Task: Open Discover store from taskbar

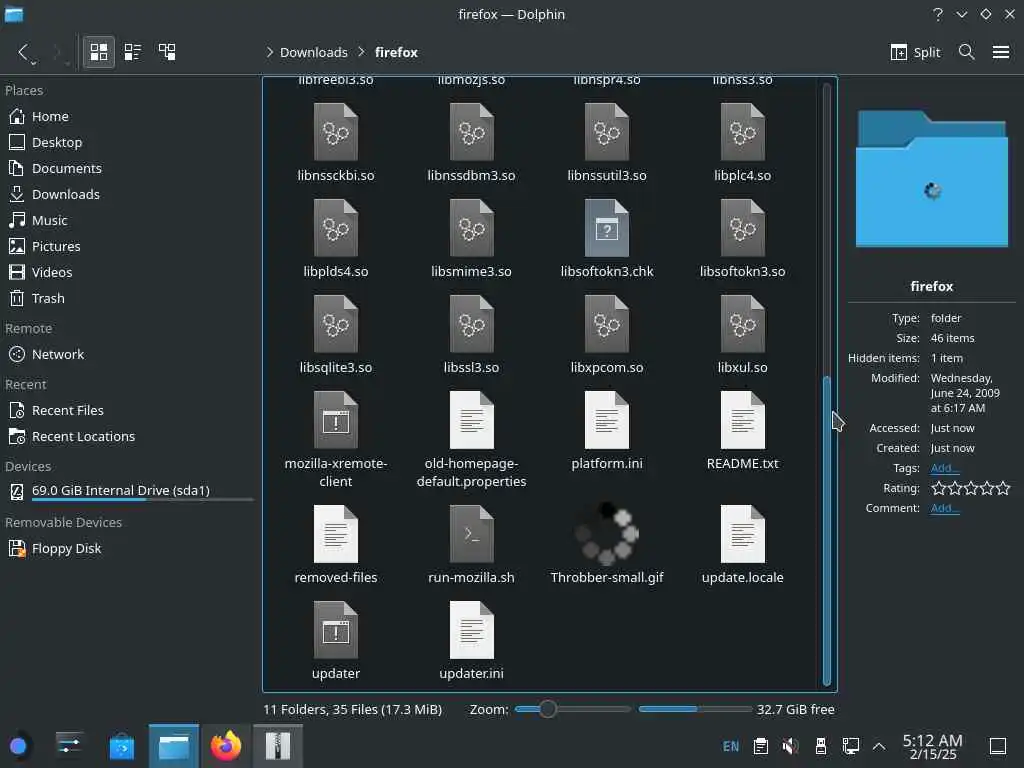Action: (x=122, y=746)
